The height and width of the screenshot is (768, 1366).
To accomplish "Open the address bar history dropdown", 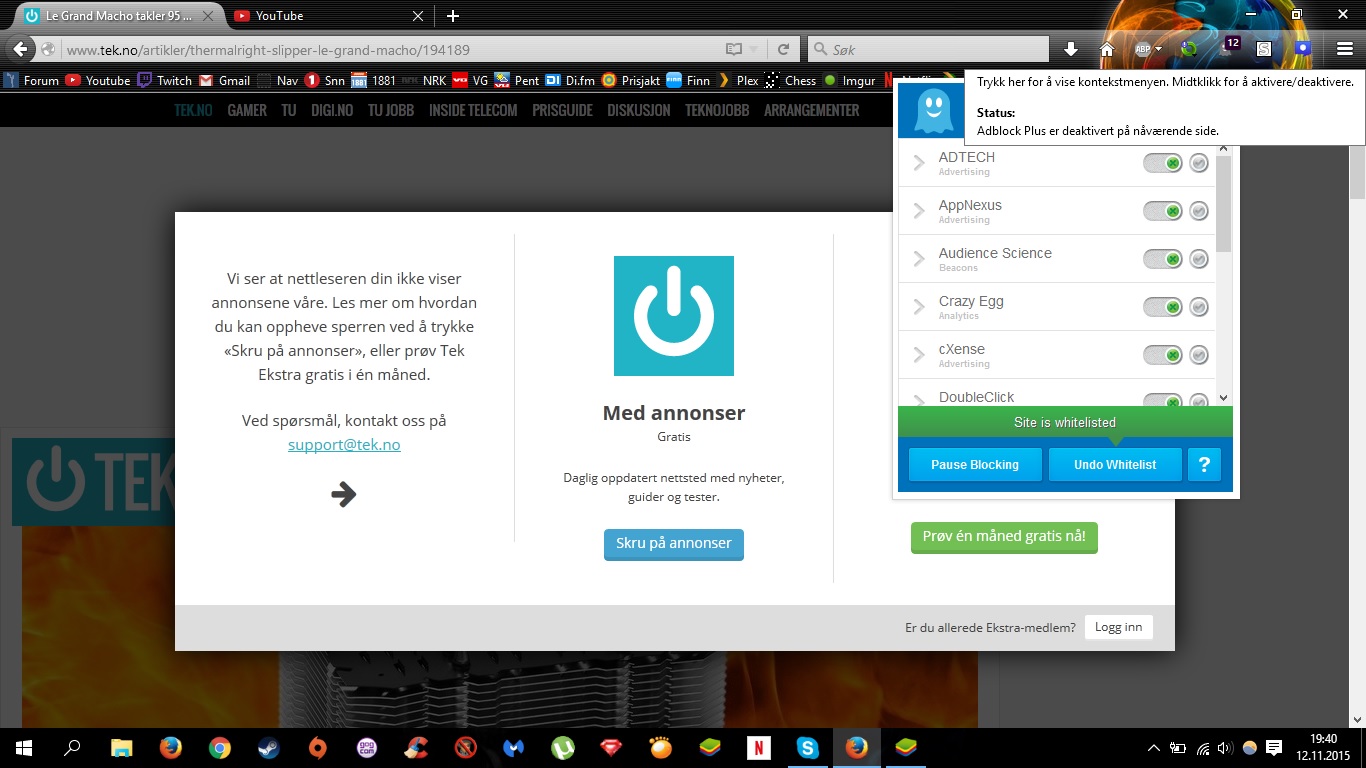I will [x=755, y=49].
